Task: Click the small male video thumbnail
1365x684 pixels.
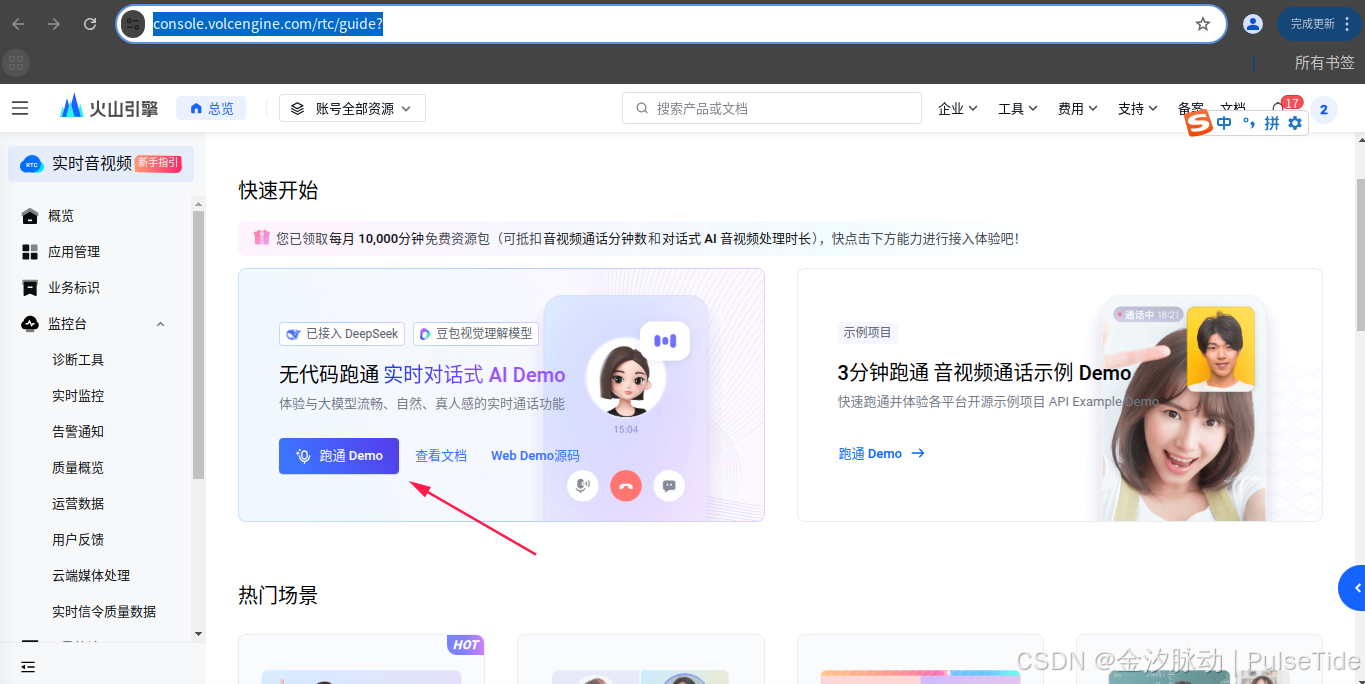Action: tap(1220, 349)
